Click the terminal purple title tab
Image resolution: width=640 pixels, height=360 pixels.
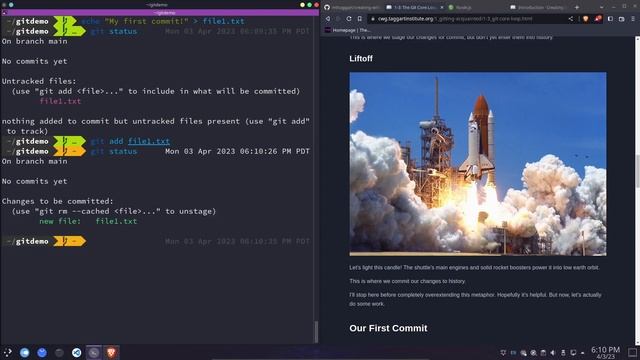tap(160, 13)
